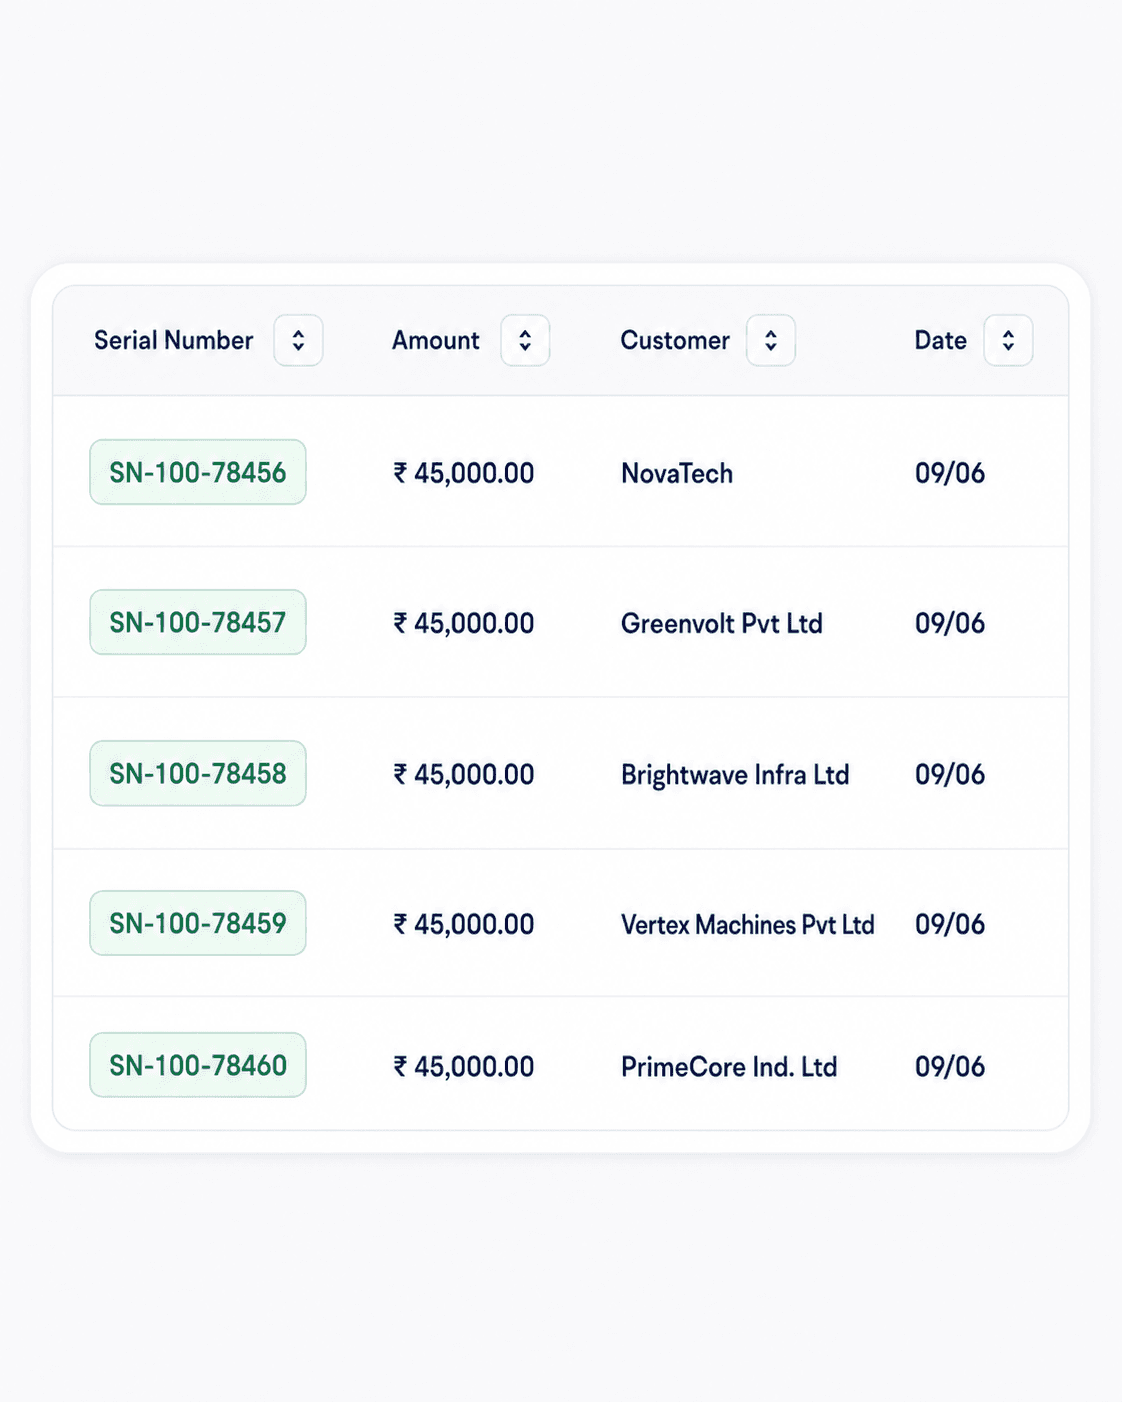Select Brightwave Infra Ltd customer entry
Image resolution: width=1122 pixels, height=1402 pixels.
[x=735, y=775]
